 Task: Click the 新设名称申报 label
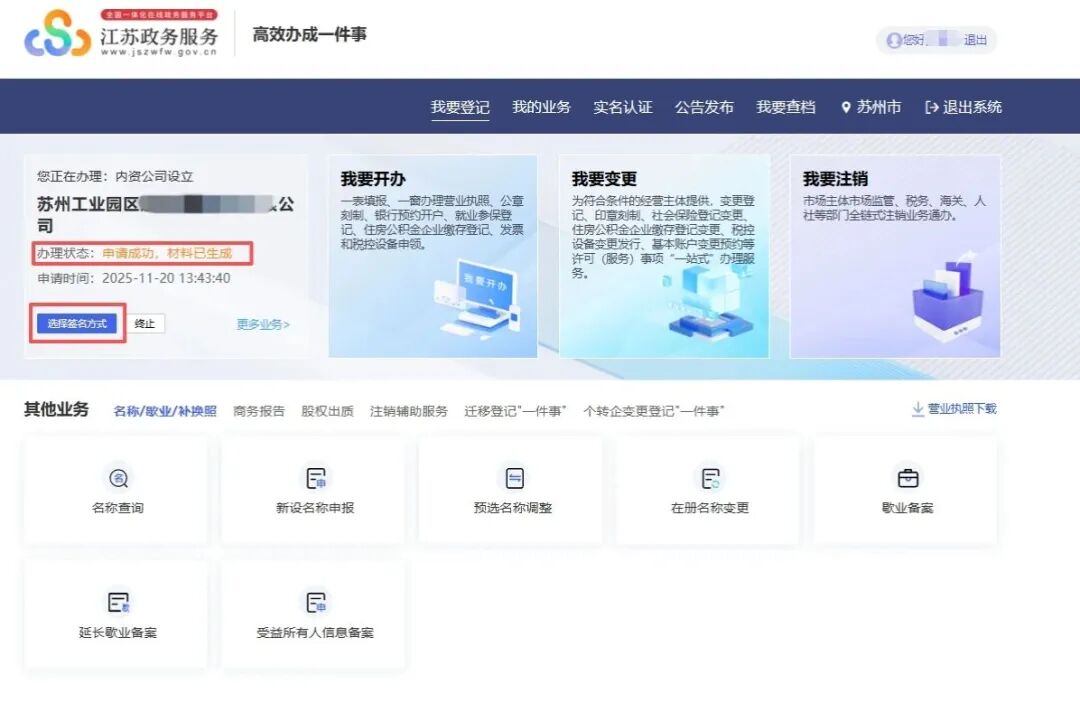(x=315, y=508)
